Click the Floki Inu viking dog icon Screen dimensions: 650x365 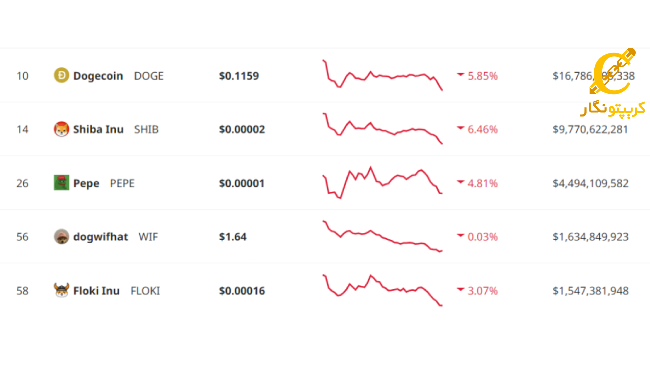click(x=61, y=290)
